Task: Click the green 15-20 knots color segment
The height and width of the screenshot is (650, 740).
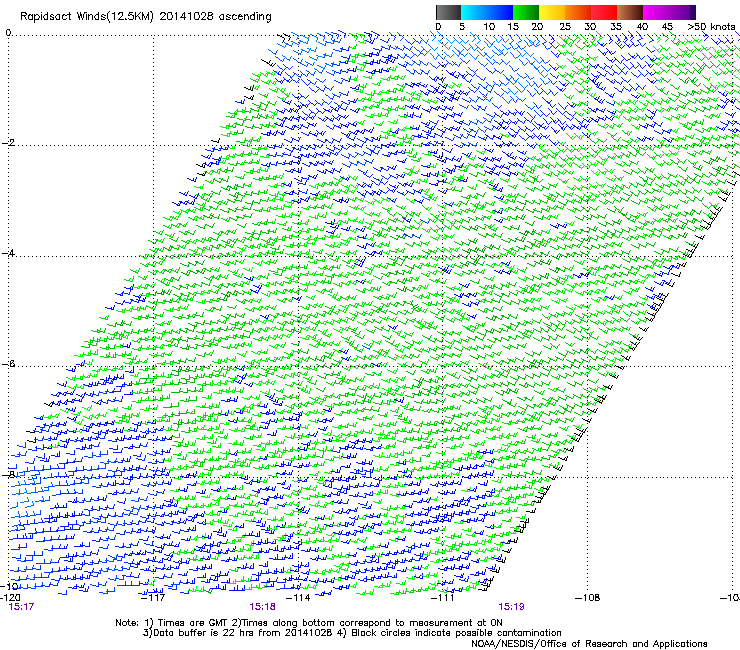Action: (526, 12)
